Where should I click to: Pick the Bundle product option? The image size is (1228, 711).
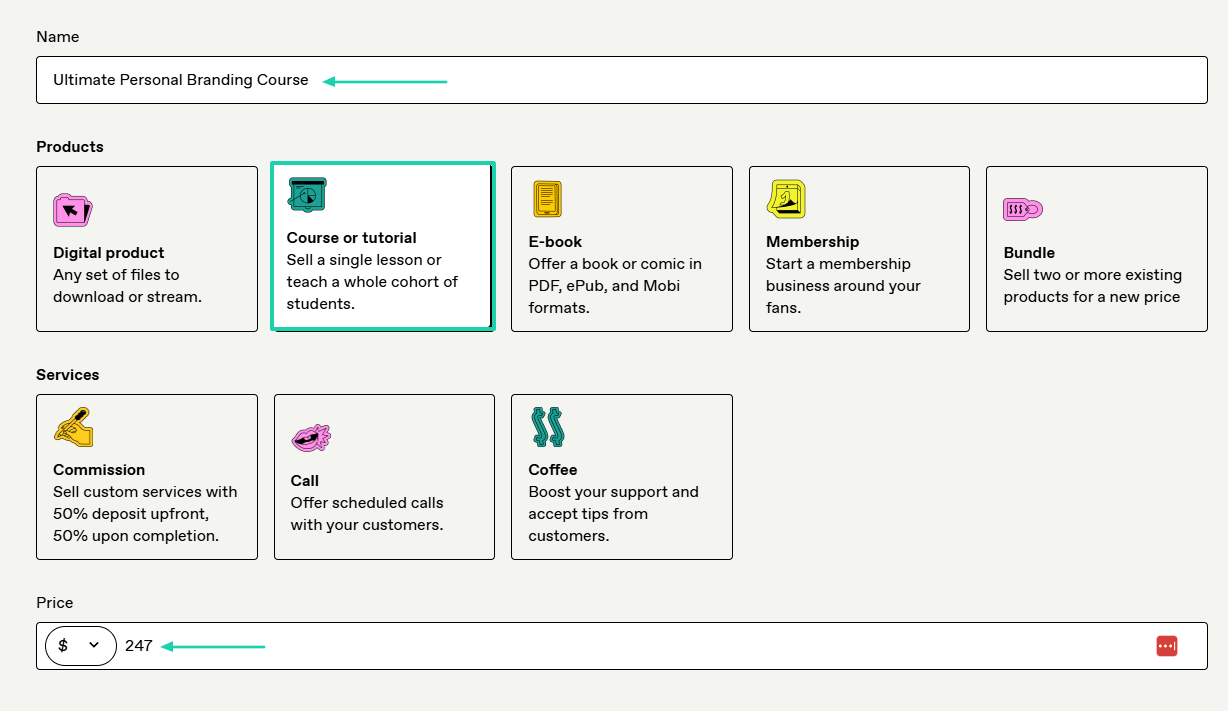pyautogui.click(x=1097, y=249)
